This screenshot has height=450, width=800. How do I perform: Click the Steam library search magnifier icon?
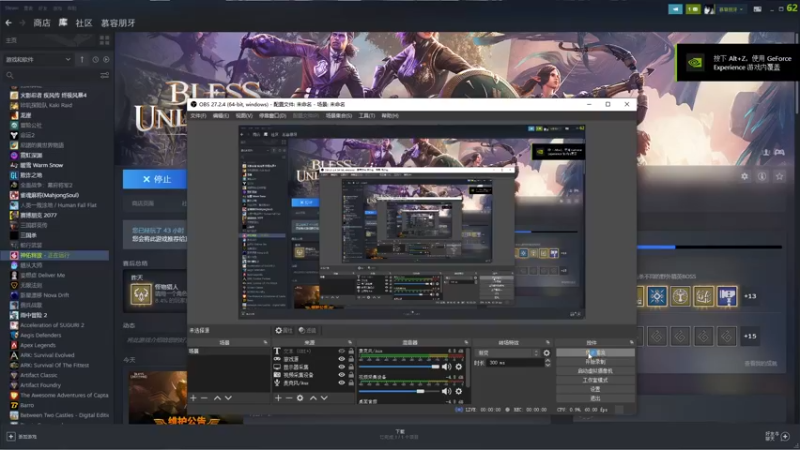click(10, 76)
